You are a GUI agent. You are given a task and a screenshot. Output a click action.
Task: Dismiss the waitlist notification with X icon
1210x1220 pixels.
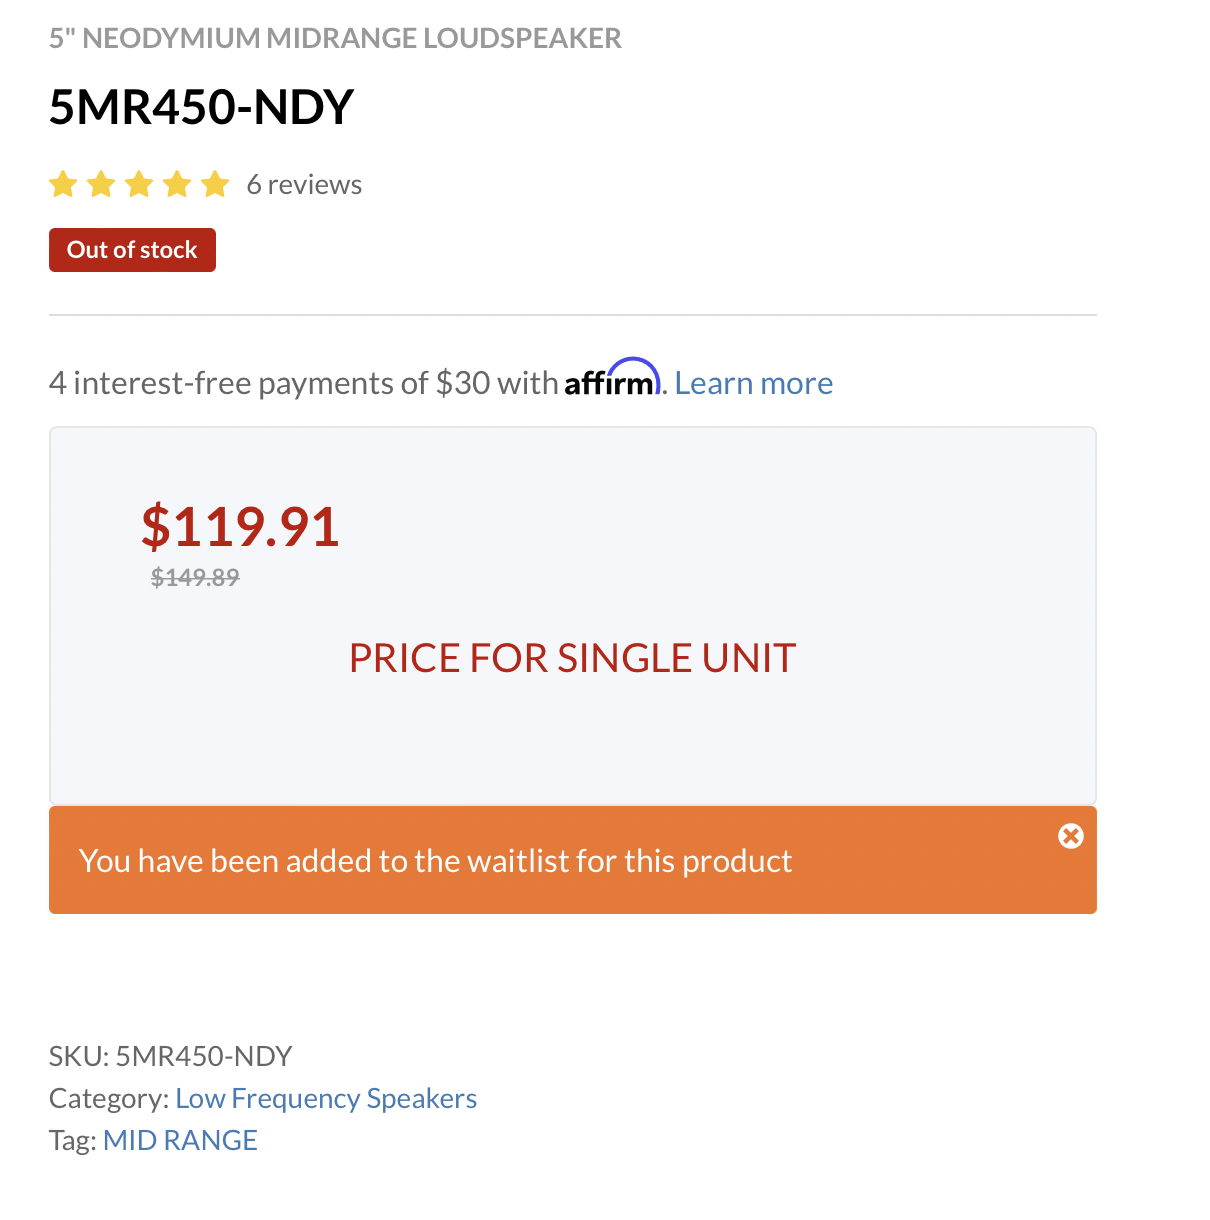point(1070,836)
